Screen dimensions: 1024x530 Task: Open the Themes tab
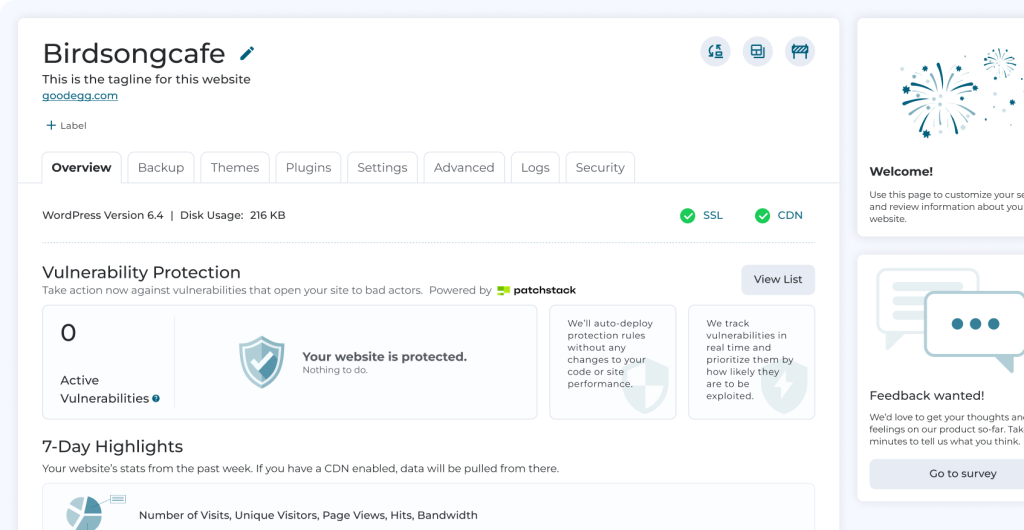click(x=235, y=168)
